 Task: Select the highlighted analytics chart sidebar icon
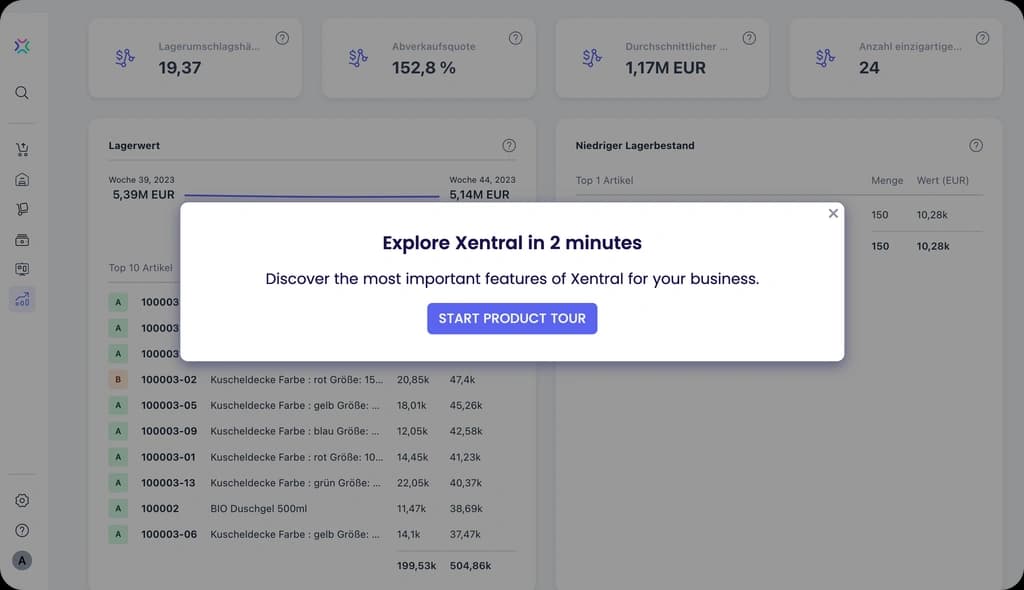point(22,299)
